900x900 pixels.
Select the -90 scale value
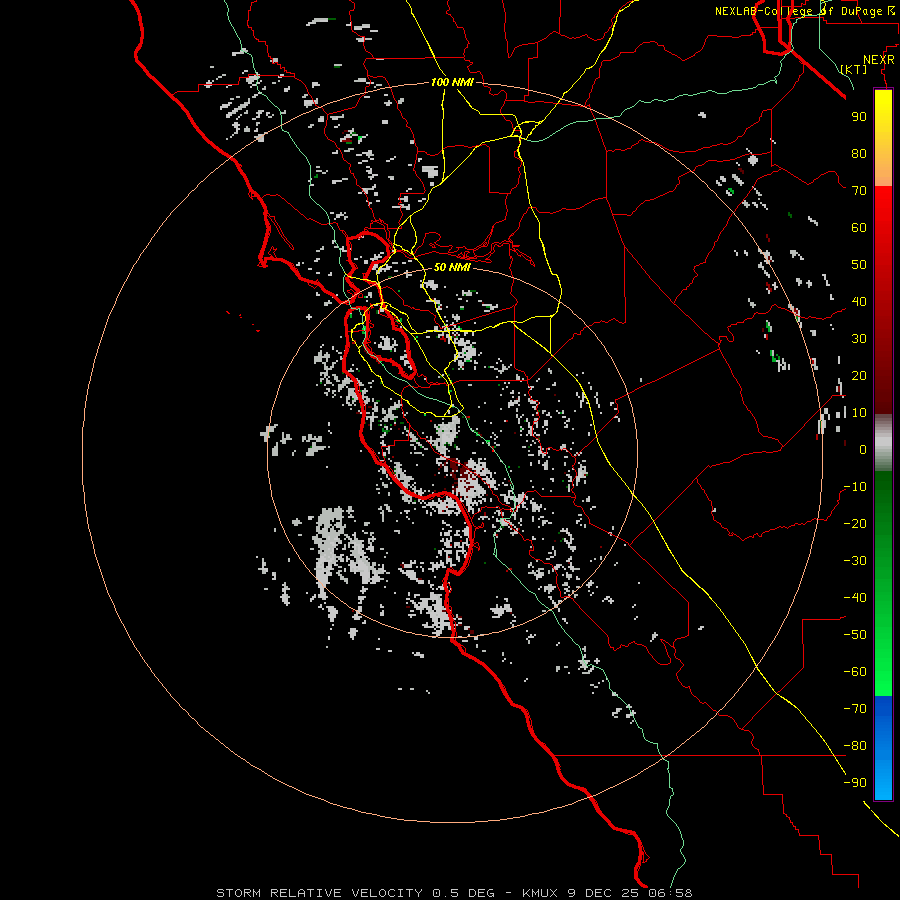point(855,783)
